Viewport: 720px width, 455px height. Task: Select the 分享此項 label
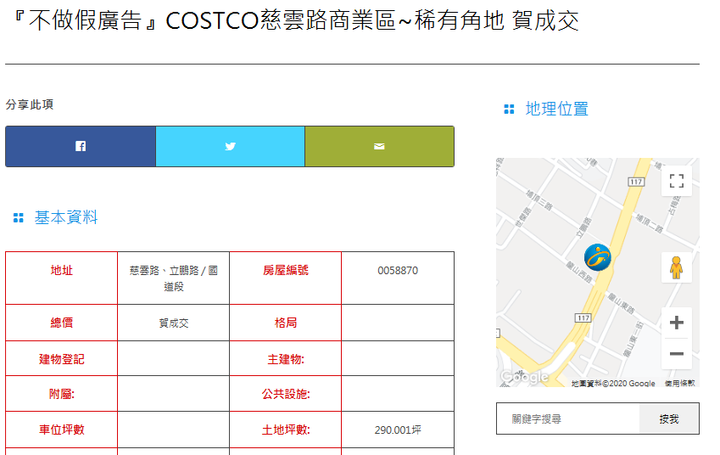click(29, 104)
